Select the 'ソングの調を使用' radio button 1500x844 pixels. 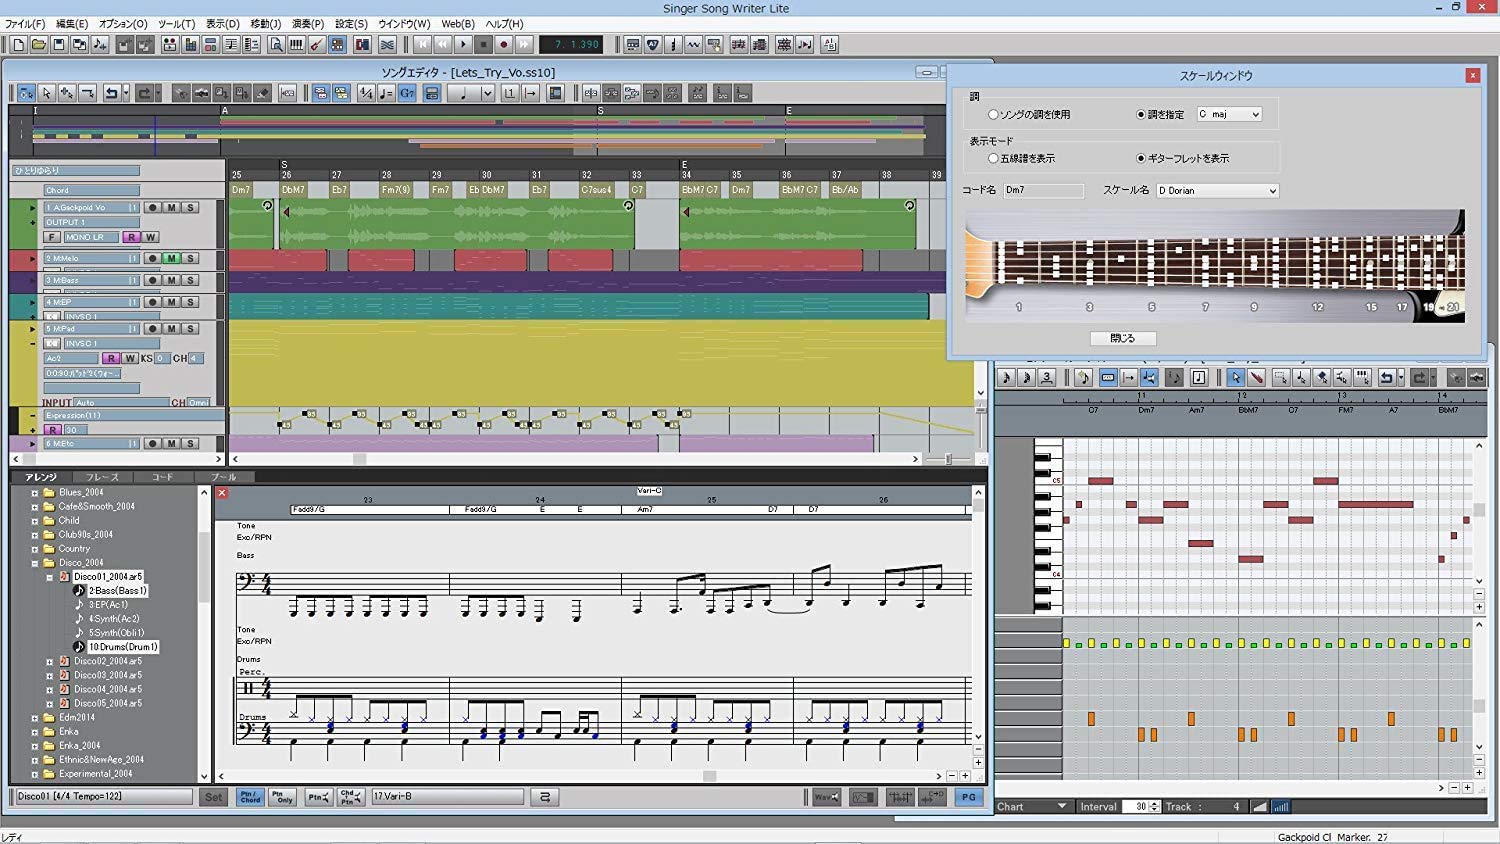tap(993, 115)
